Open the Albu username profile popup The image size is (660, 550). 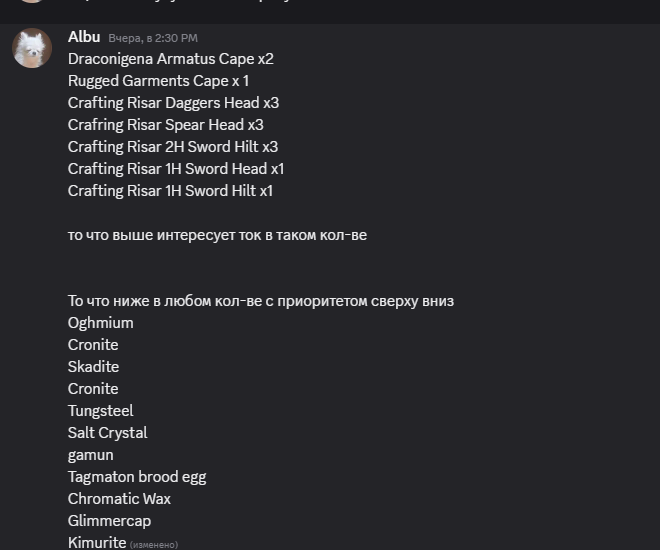[x=84, y=37]
